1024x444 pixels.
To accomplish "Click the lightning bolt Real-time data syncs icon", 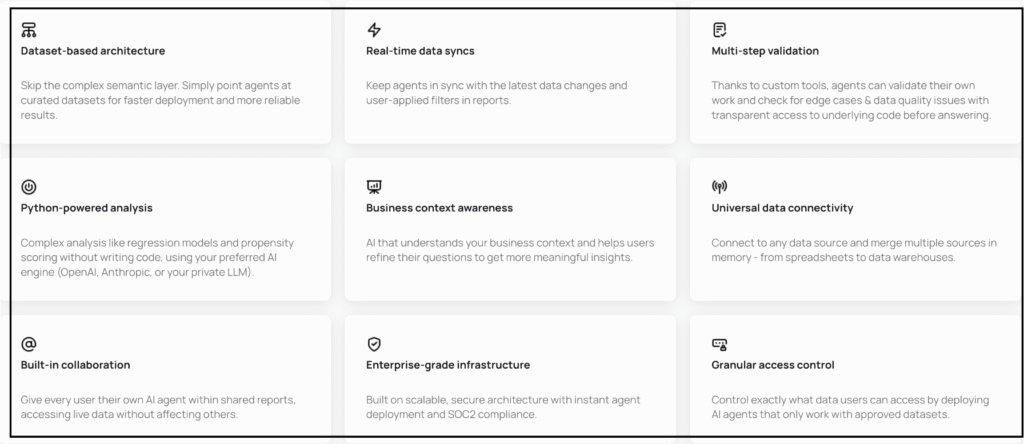I will coord(374,29).
